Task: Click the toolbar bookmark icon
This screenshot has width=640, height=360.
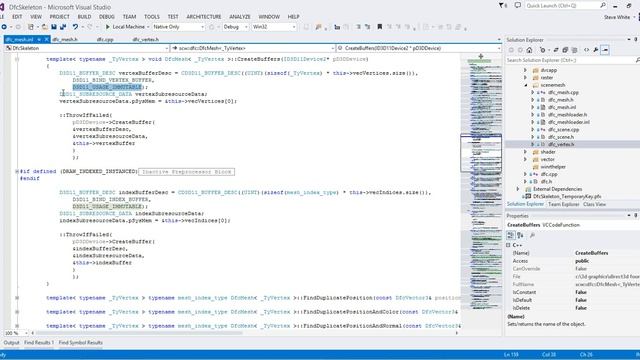Action: pos(380,27)
